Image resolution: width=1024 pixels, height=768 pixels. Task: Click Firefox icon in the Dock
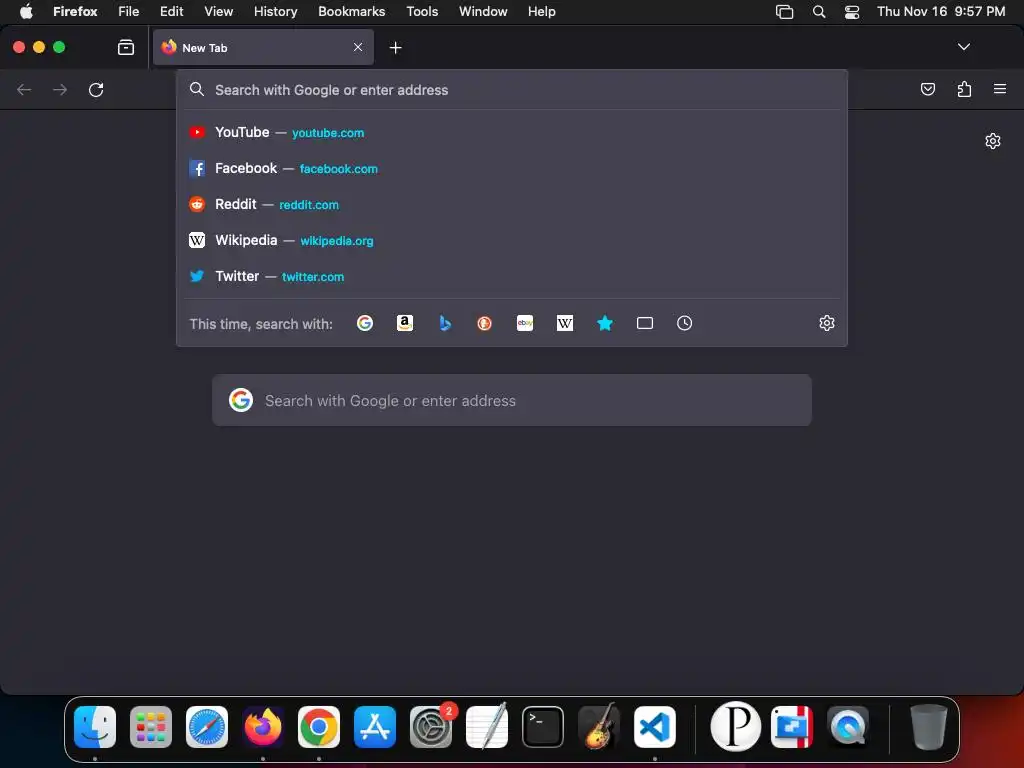(263, 727)
